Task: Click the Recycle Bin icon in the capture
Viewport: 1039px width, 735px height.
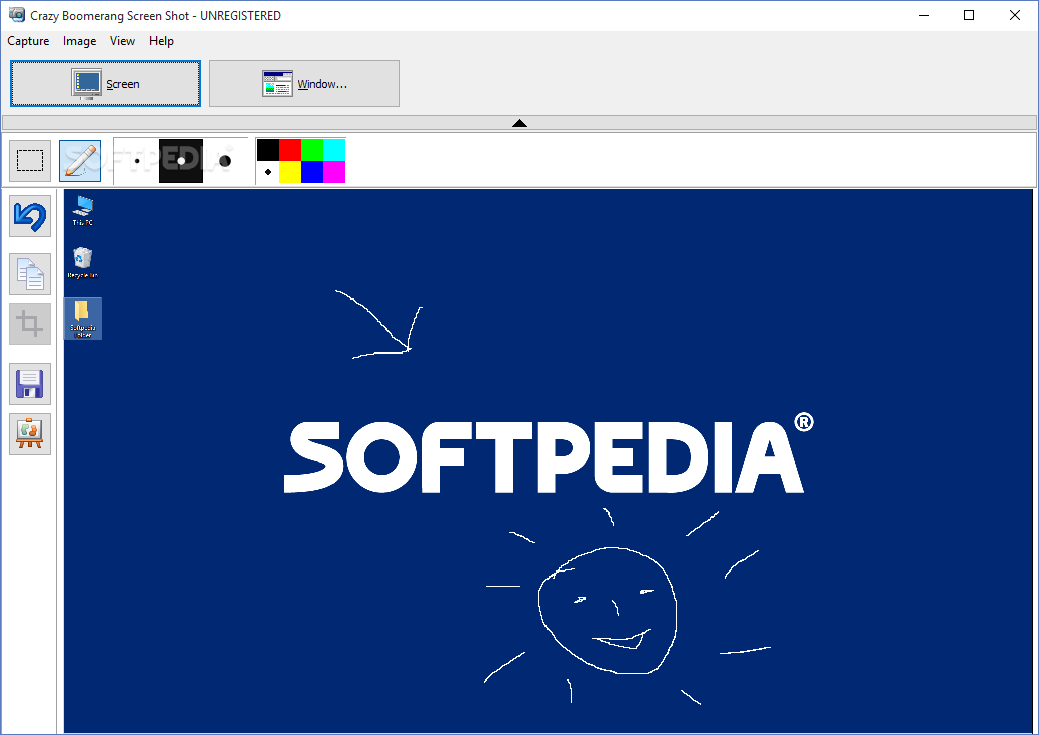Action: 83,263
